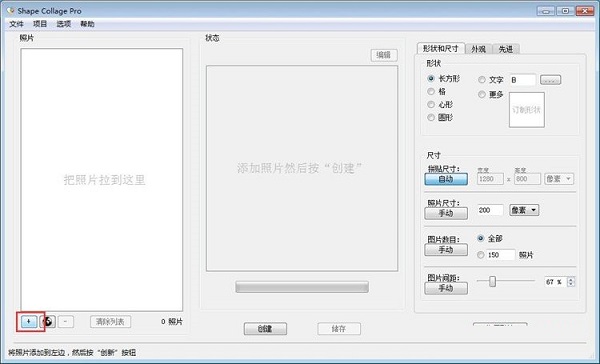Select the 格 shape radio button

click(431, 91)
